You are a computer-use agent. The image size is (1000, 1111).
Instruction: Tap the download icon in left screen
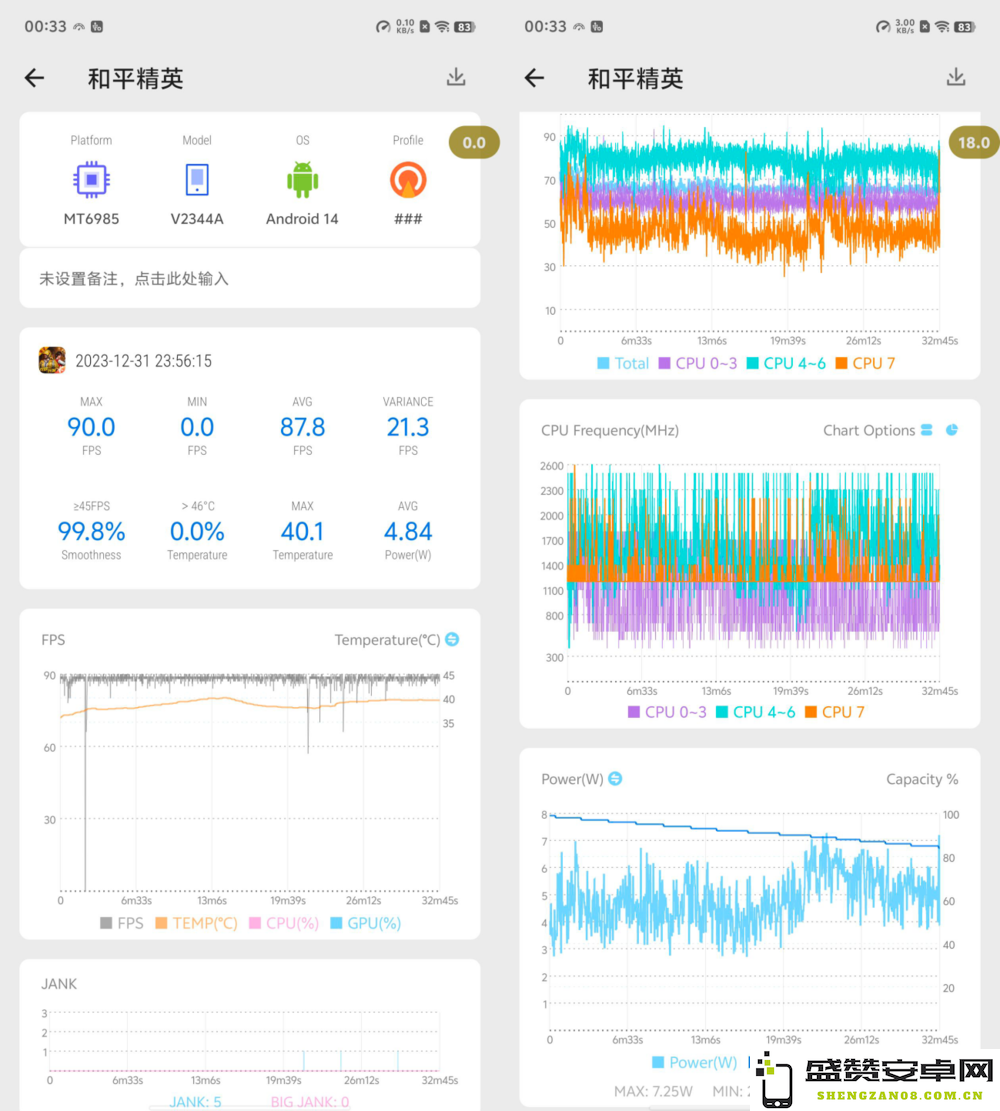(456, 77)
